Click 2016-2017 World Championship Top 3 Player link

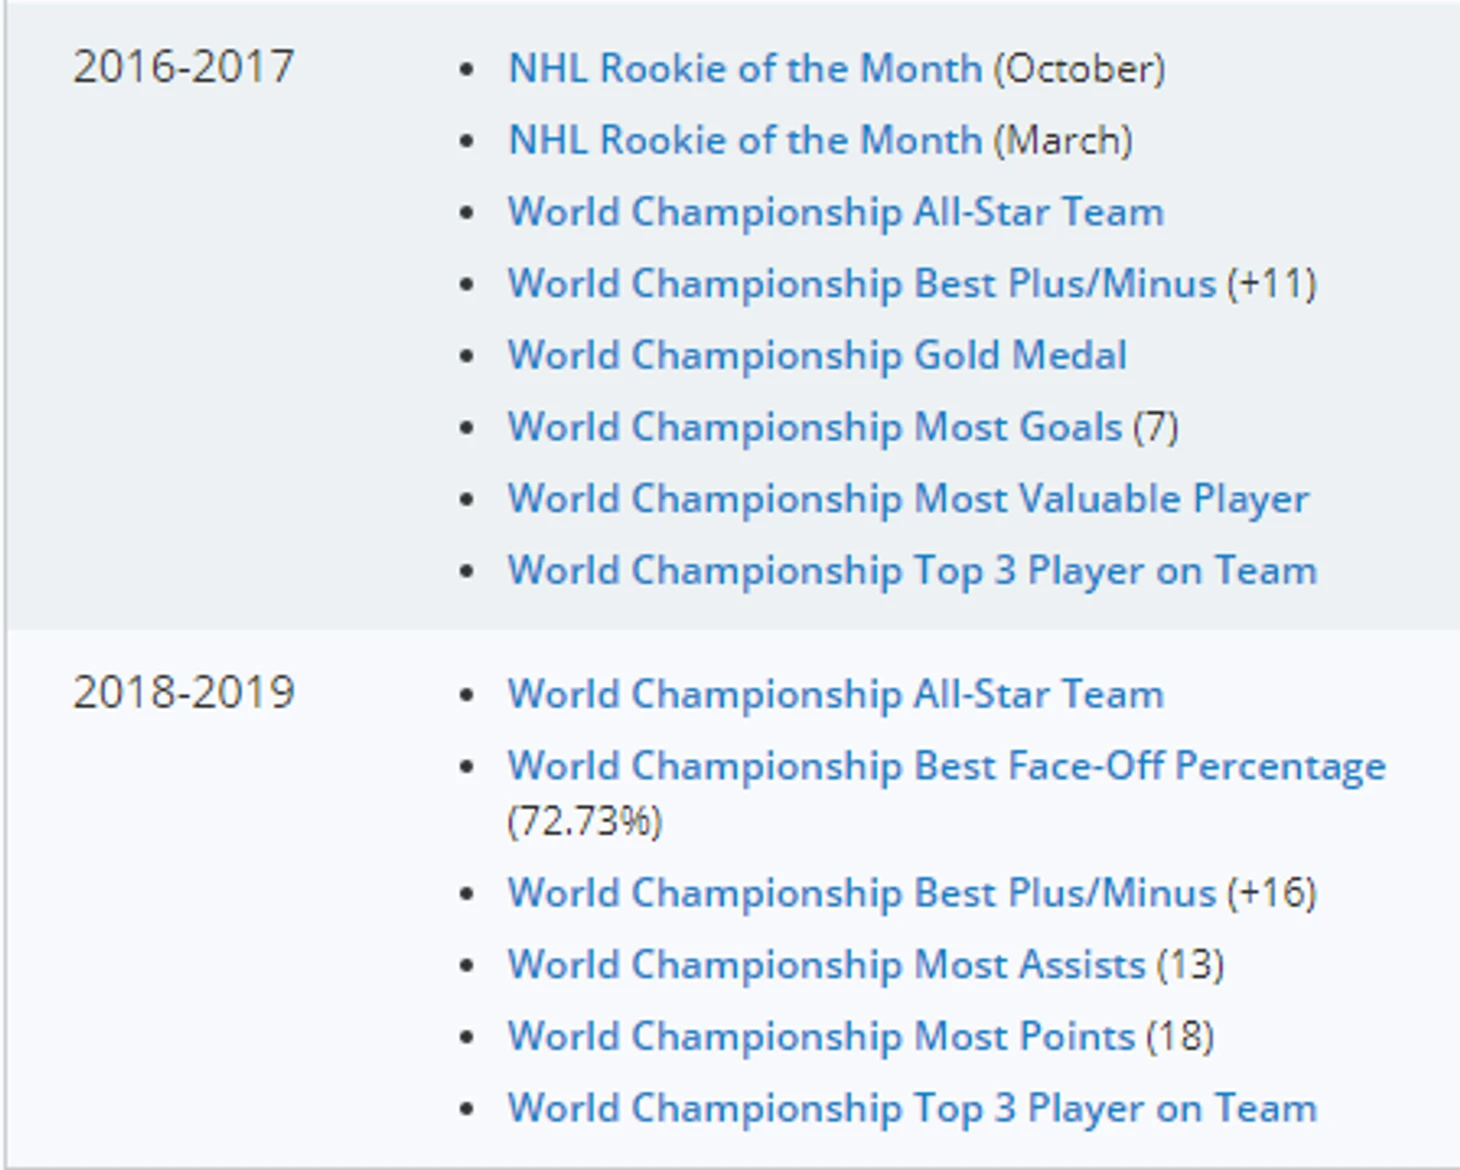(912, 571)
